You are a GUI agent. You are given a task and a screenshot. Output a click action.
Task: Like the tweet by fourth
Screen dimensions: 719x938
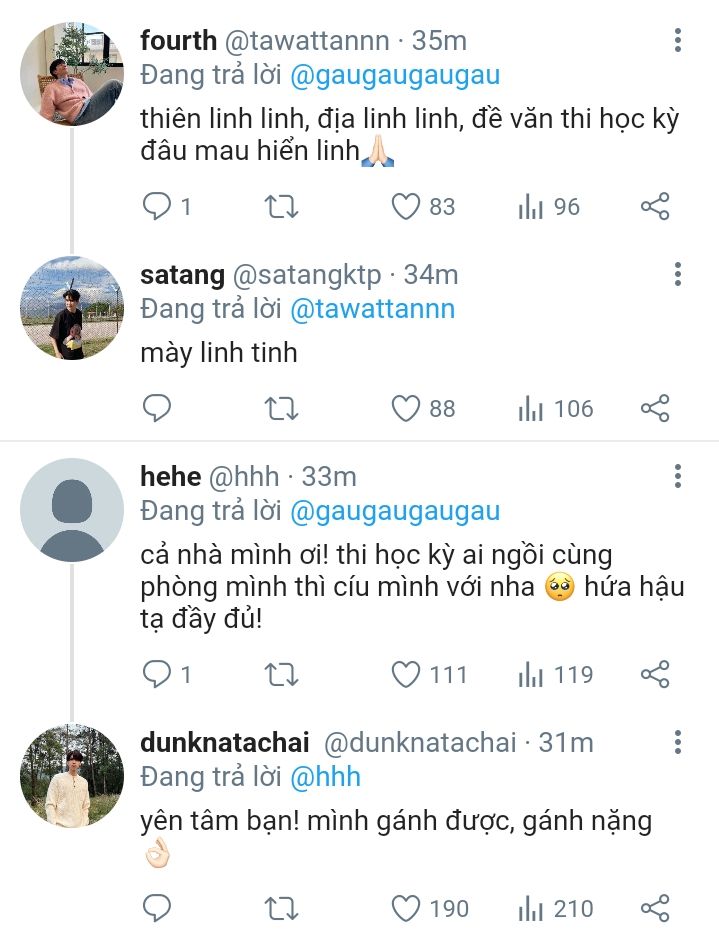tap(405, 207)
